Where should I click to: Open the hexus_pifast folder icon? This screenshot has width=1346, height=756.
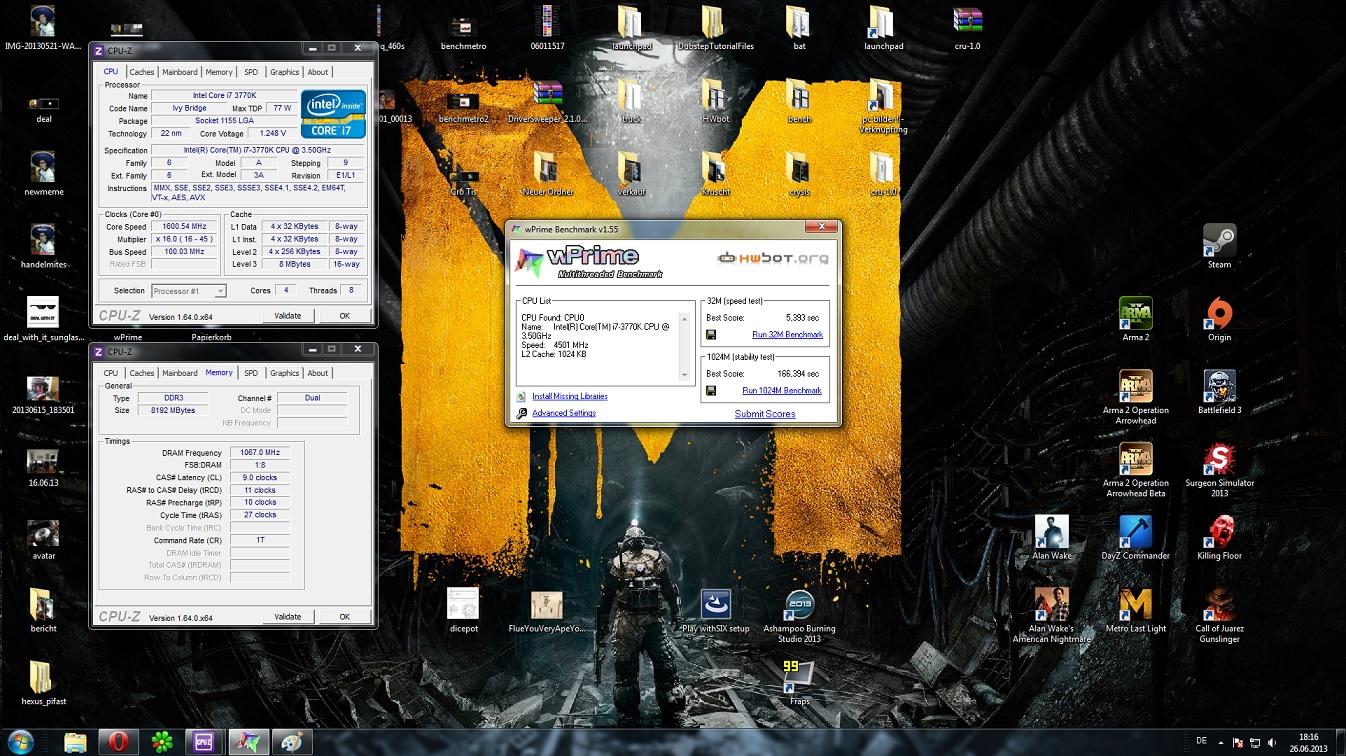(42, 677)
